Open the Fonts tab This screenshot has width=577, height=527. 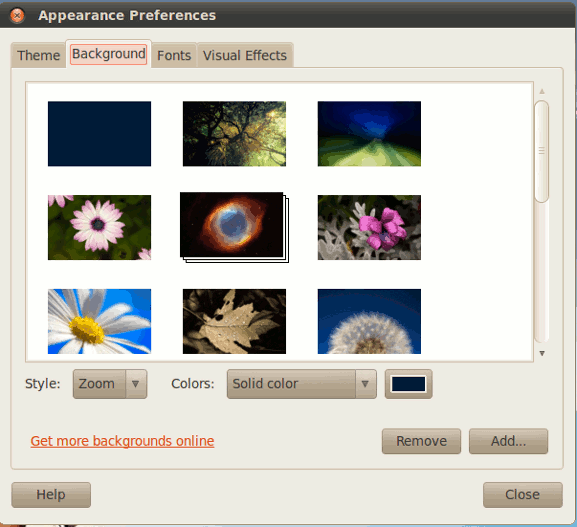click(x=174, y=55)
